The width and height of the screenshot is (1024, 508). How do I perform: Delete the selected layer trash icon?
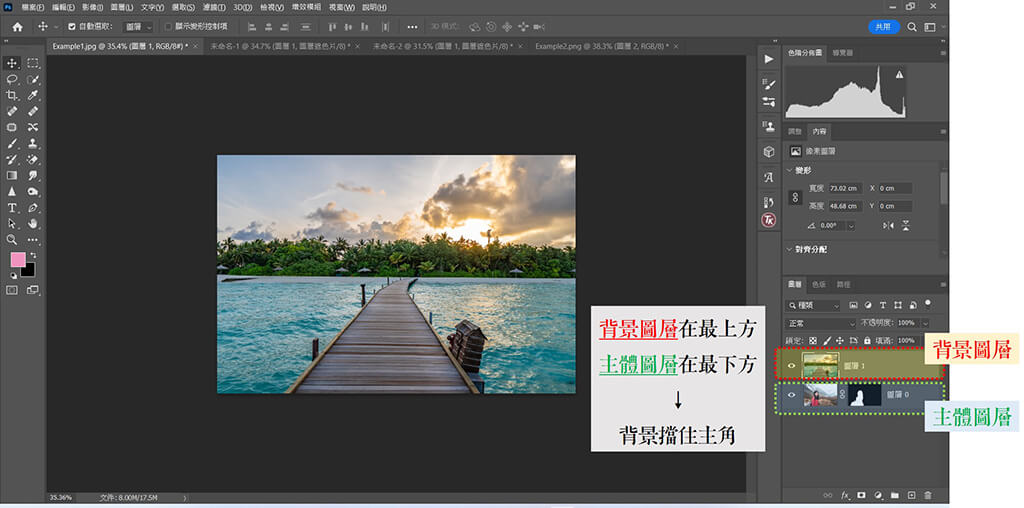point(928,496)
